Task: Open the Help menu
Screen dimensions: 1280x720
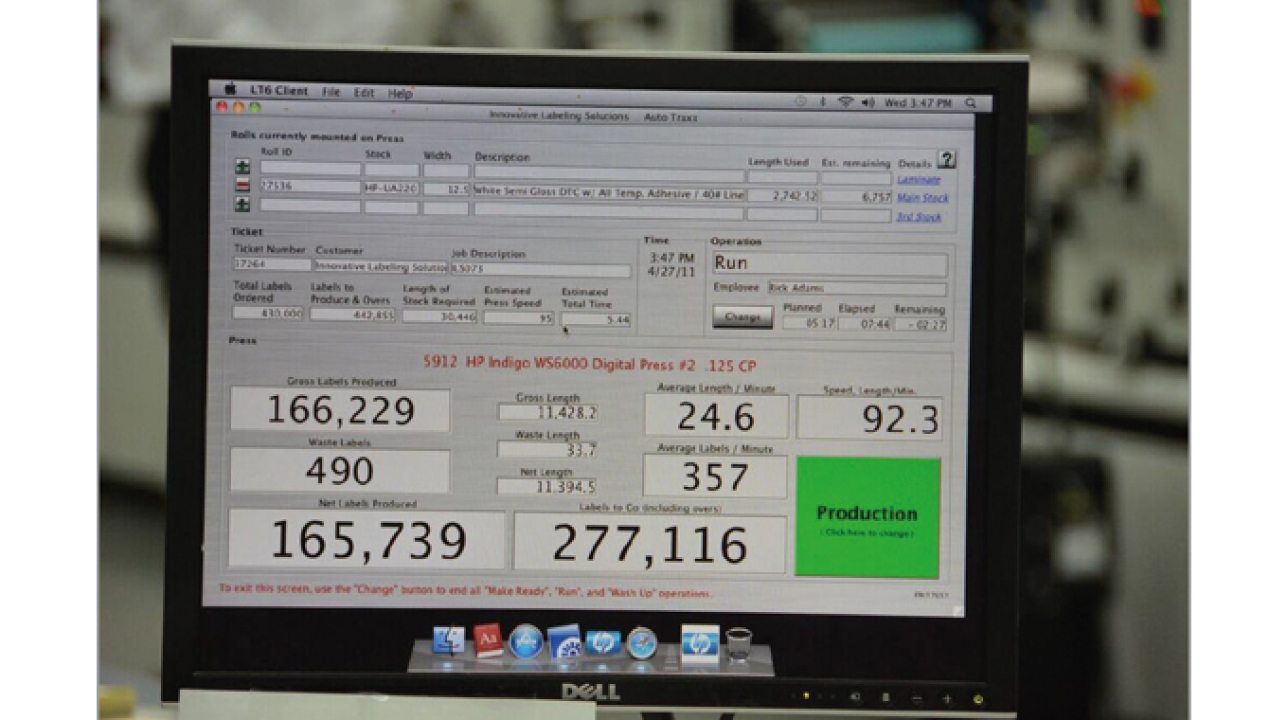Action: pyautogui.click(x=400, y=92)
